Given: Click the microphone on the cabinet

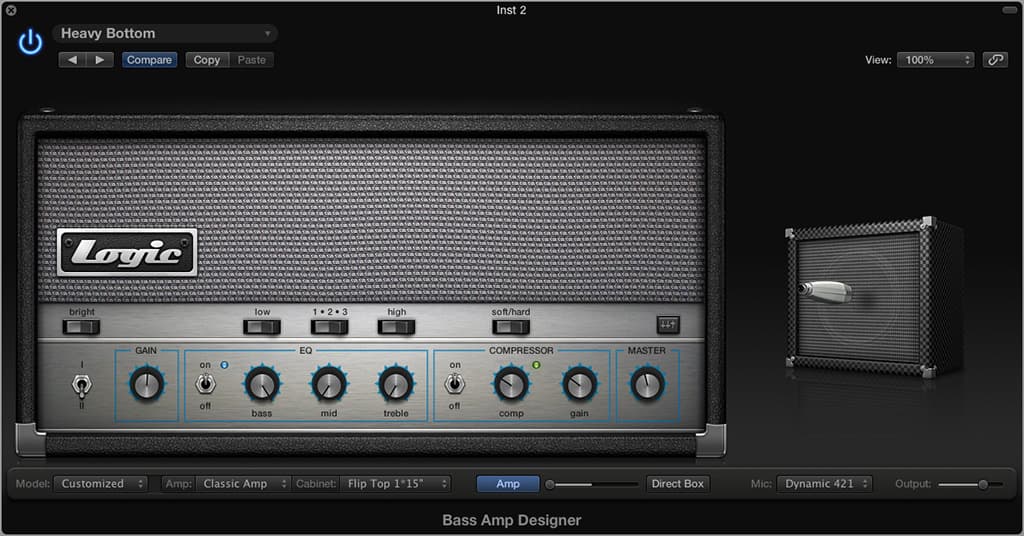Looking at the screenshot, I should [x=824, y=291].
